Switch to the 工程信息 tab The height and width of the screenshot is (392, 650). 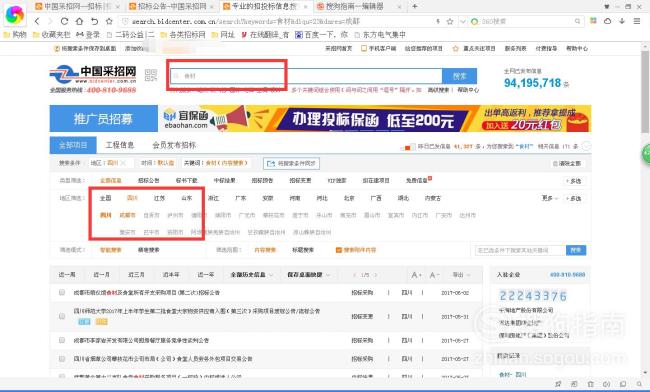click(120, 145)
